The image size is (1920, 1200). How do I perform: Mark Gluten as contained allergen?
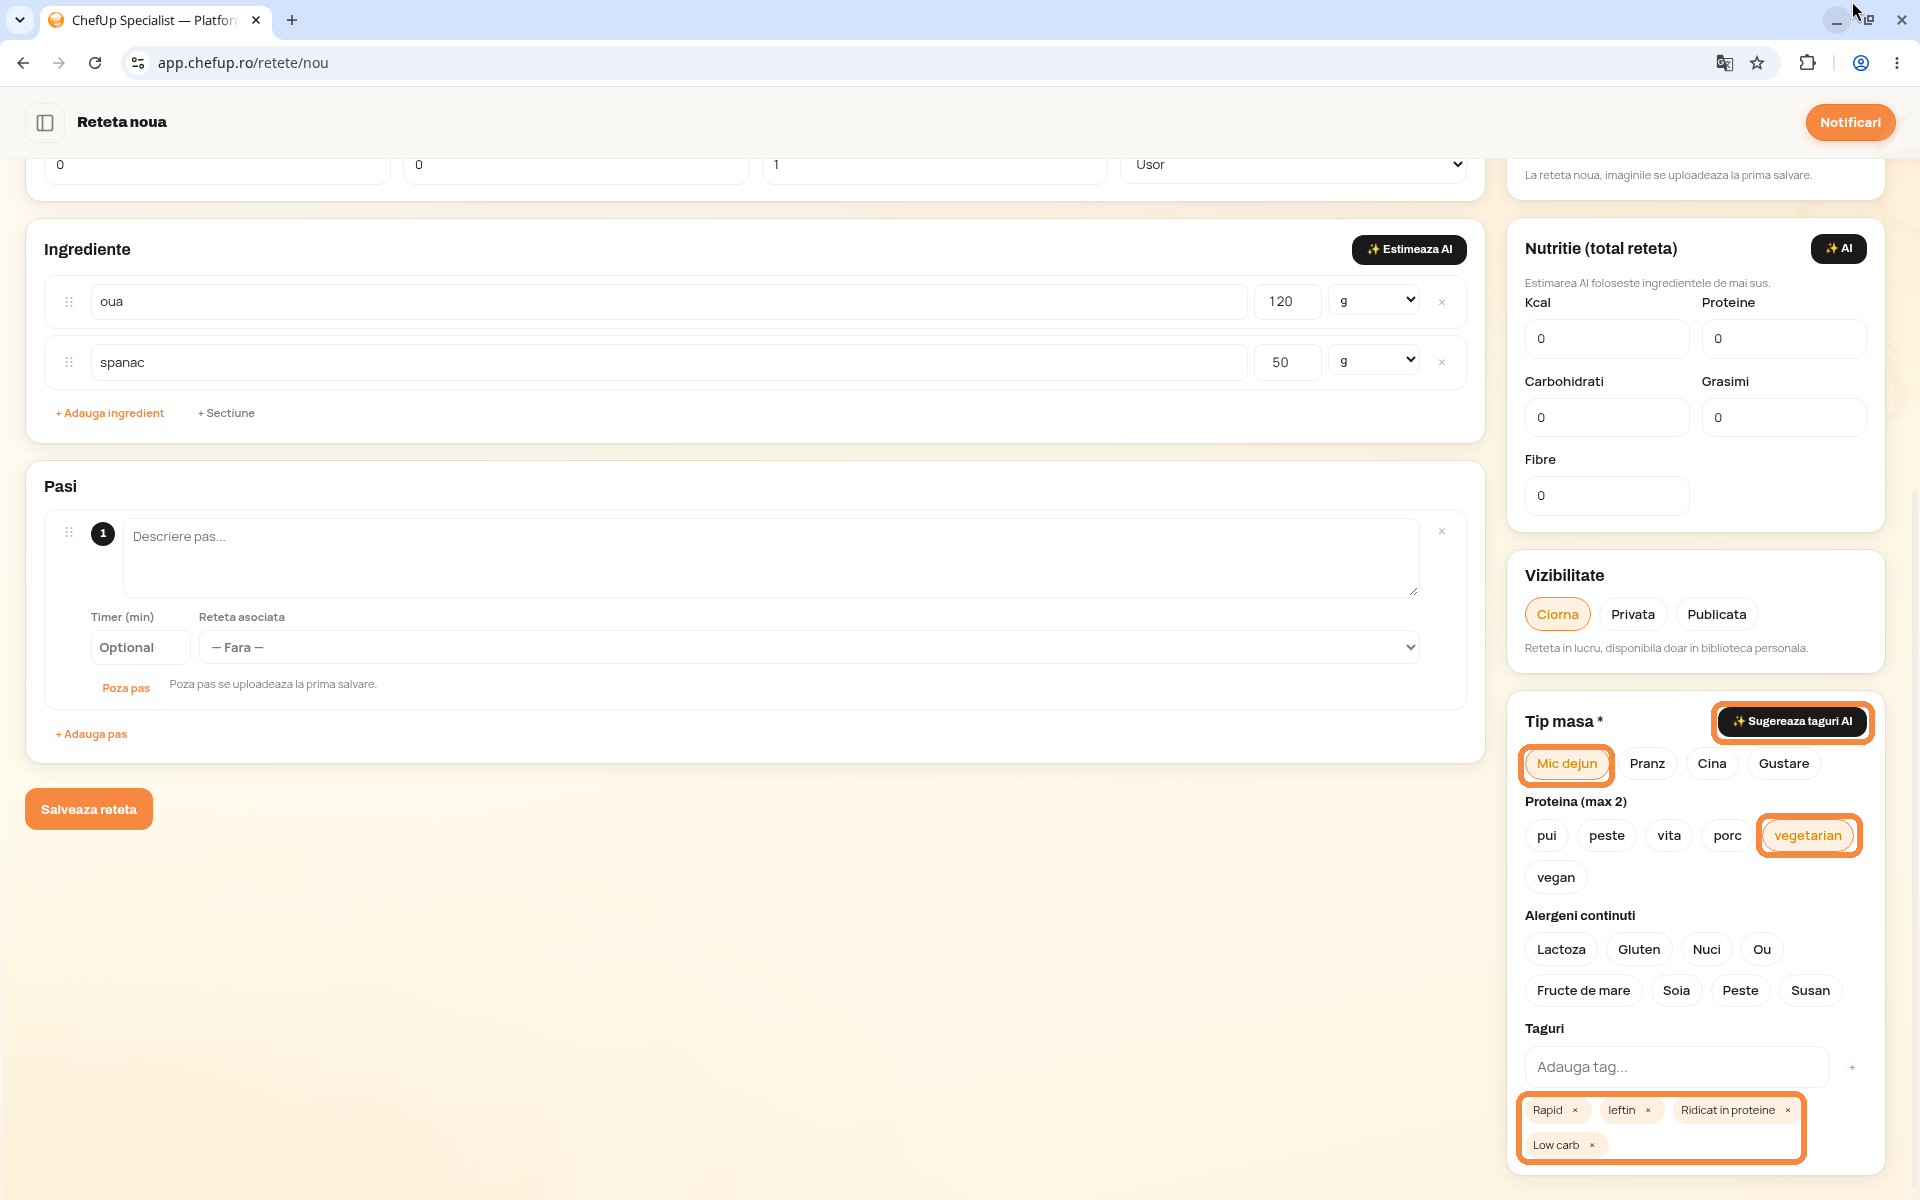click(1639, 950)
